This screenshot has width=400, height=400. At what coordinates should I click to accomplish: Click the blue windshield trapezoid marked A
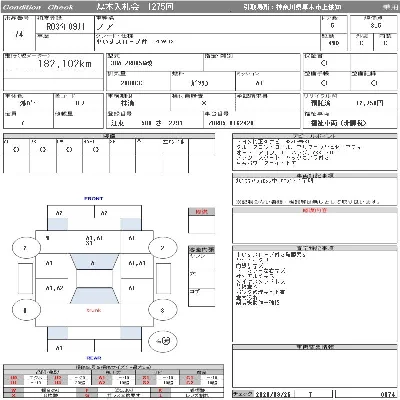point(94,262)
